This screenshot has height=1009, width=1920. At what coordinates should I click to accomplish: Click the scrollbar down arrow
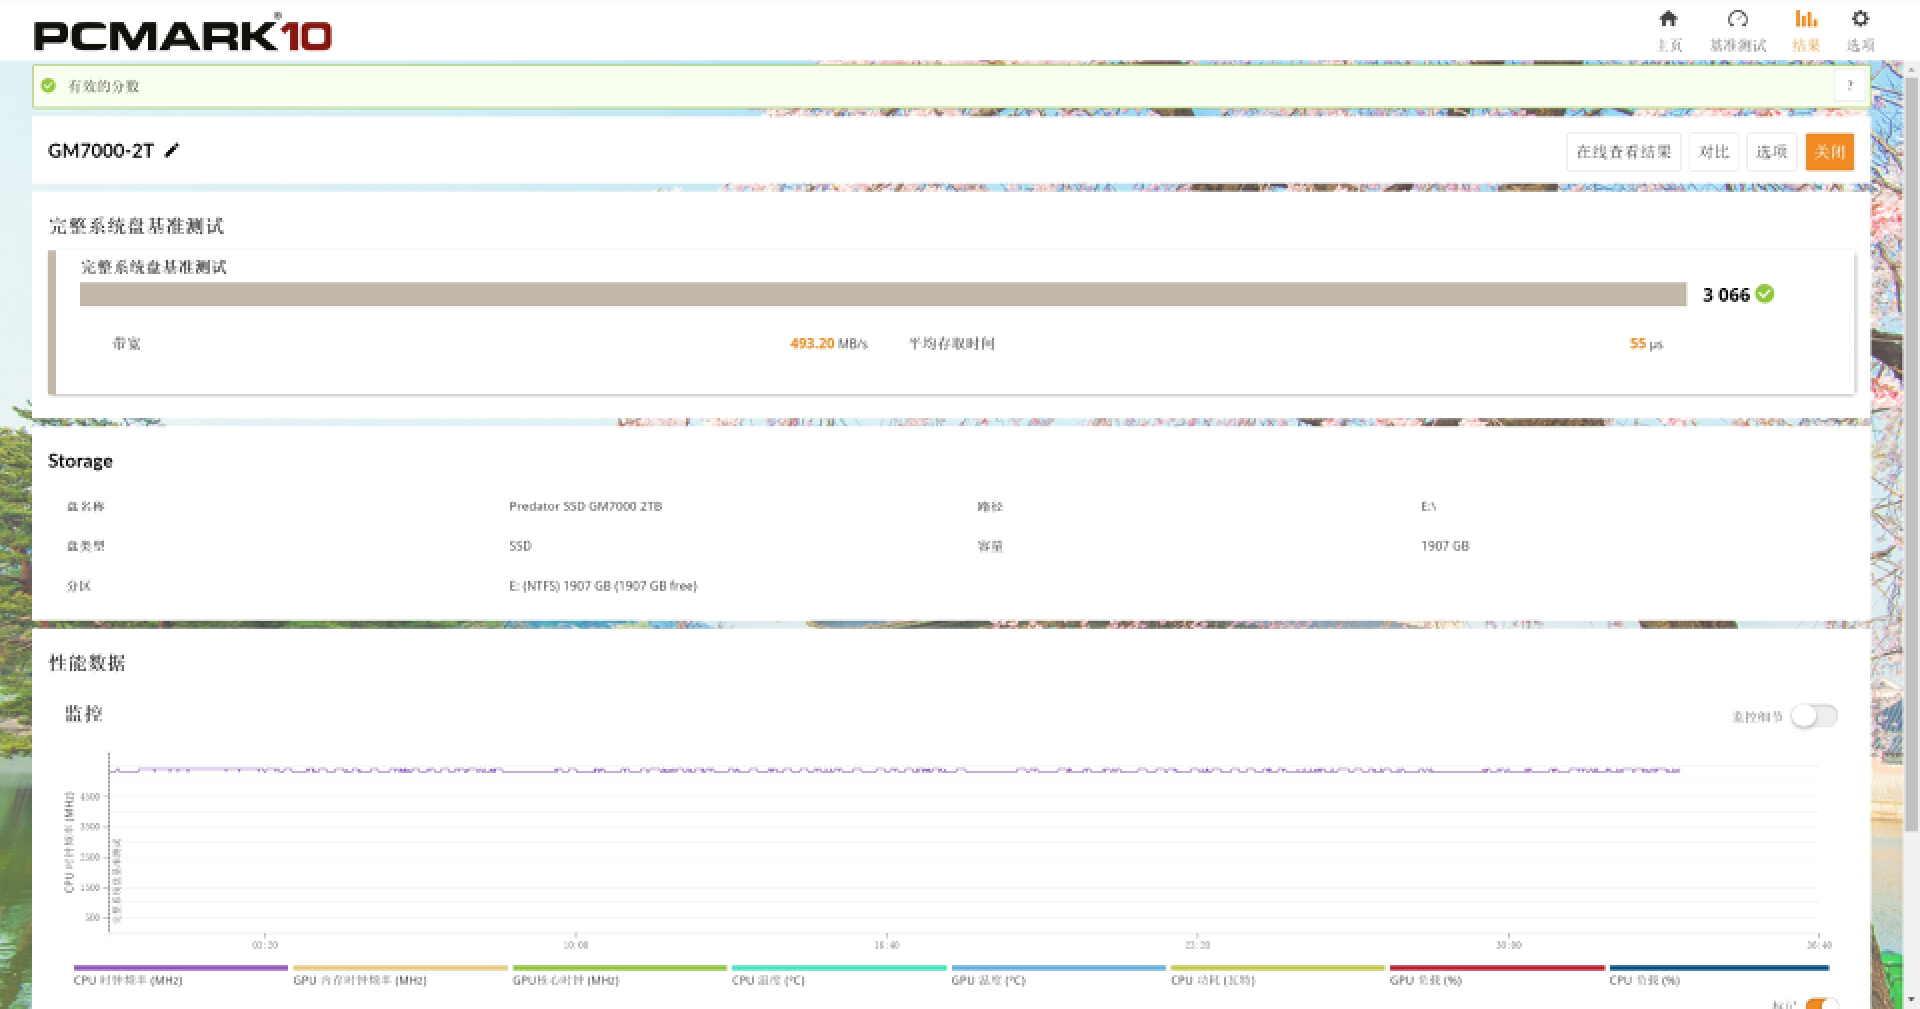(x=1911, y=1000)
